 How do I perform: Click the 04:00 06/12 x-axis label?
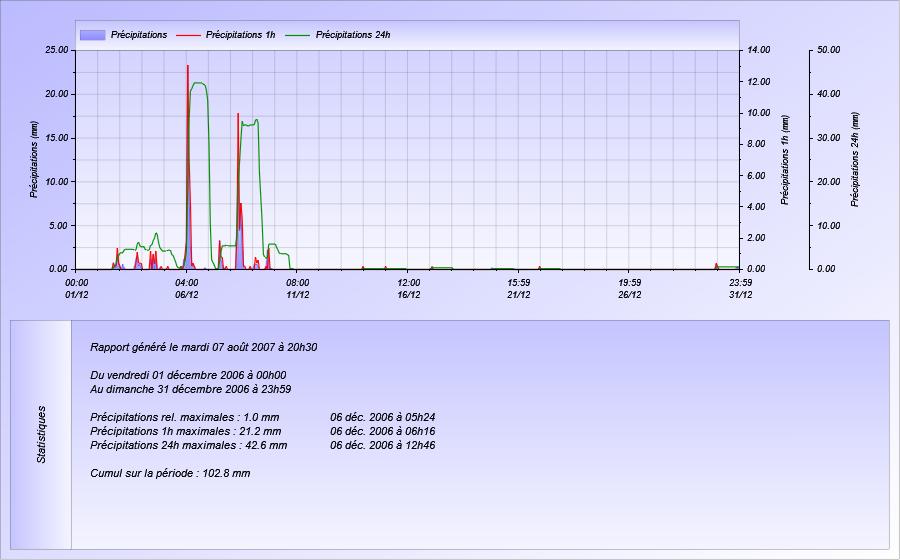pyautogui.click(x=187, y=289)
